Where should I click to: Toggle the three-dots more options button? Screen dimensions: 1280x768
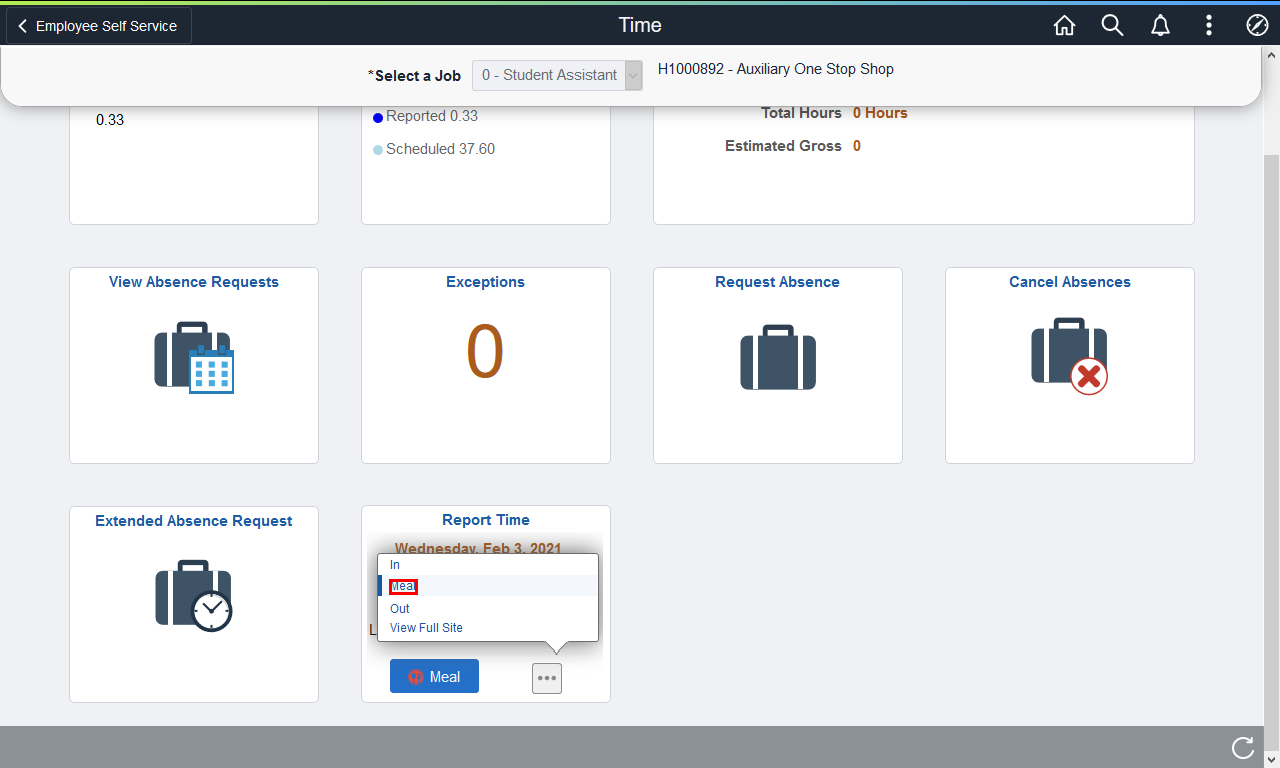click(x=547, y=678)
